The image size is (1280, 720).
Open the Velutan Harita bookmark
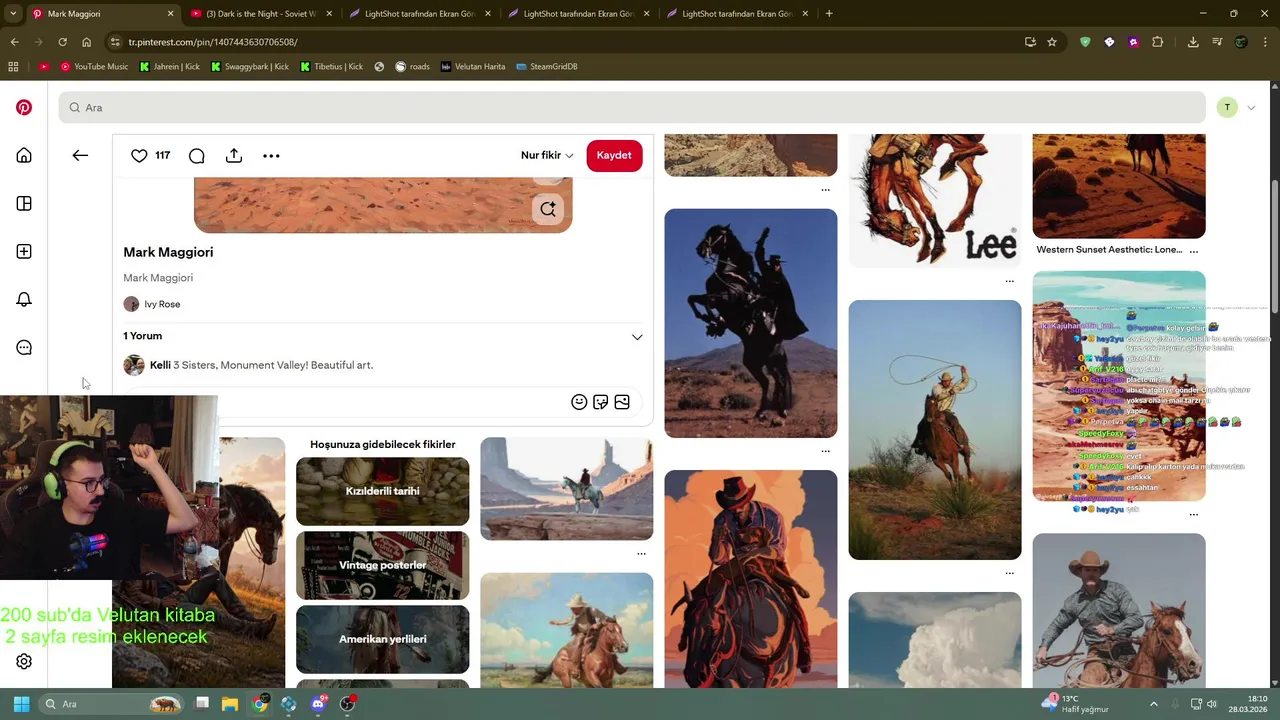473,66
